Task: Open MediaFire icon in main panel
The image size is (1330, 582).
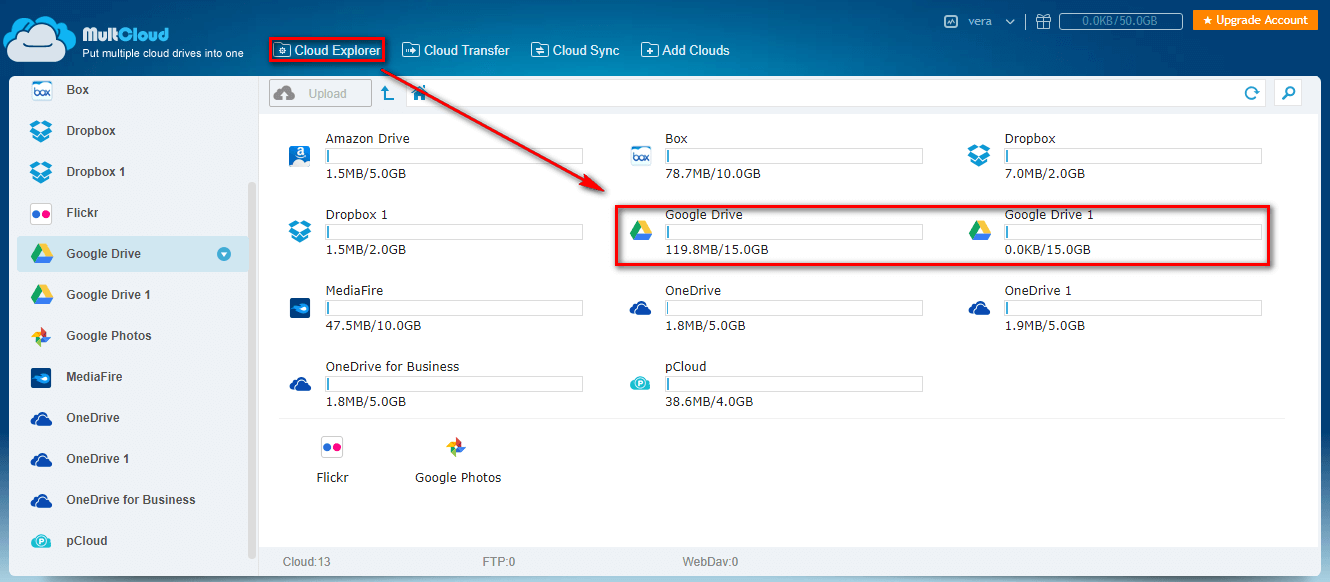Action: [300, 308]
